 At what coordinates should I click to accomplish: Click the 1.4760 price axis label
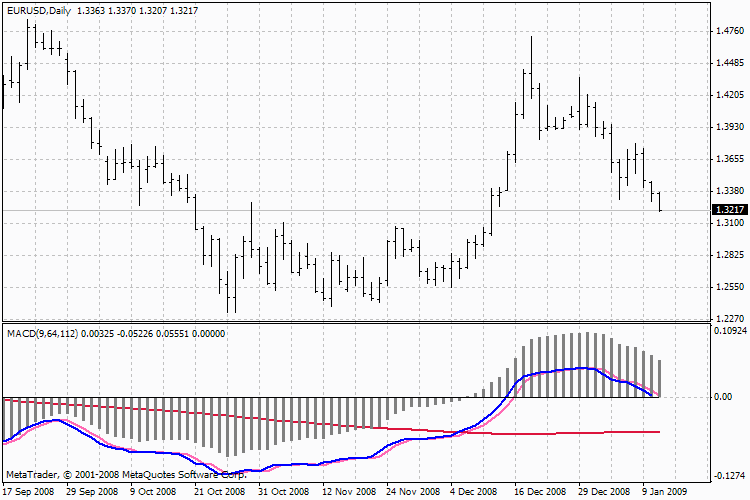[727, 31]
